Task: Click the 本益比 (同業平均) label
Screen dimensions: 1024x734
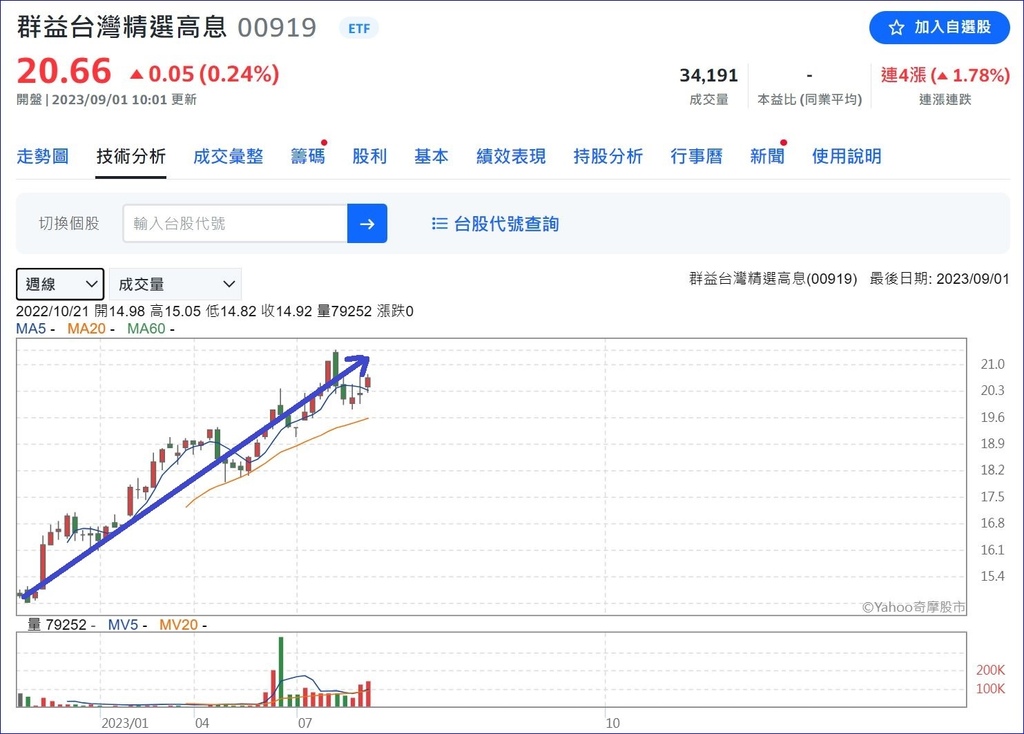Action: pyautogui.click(x=810, y=99)
